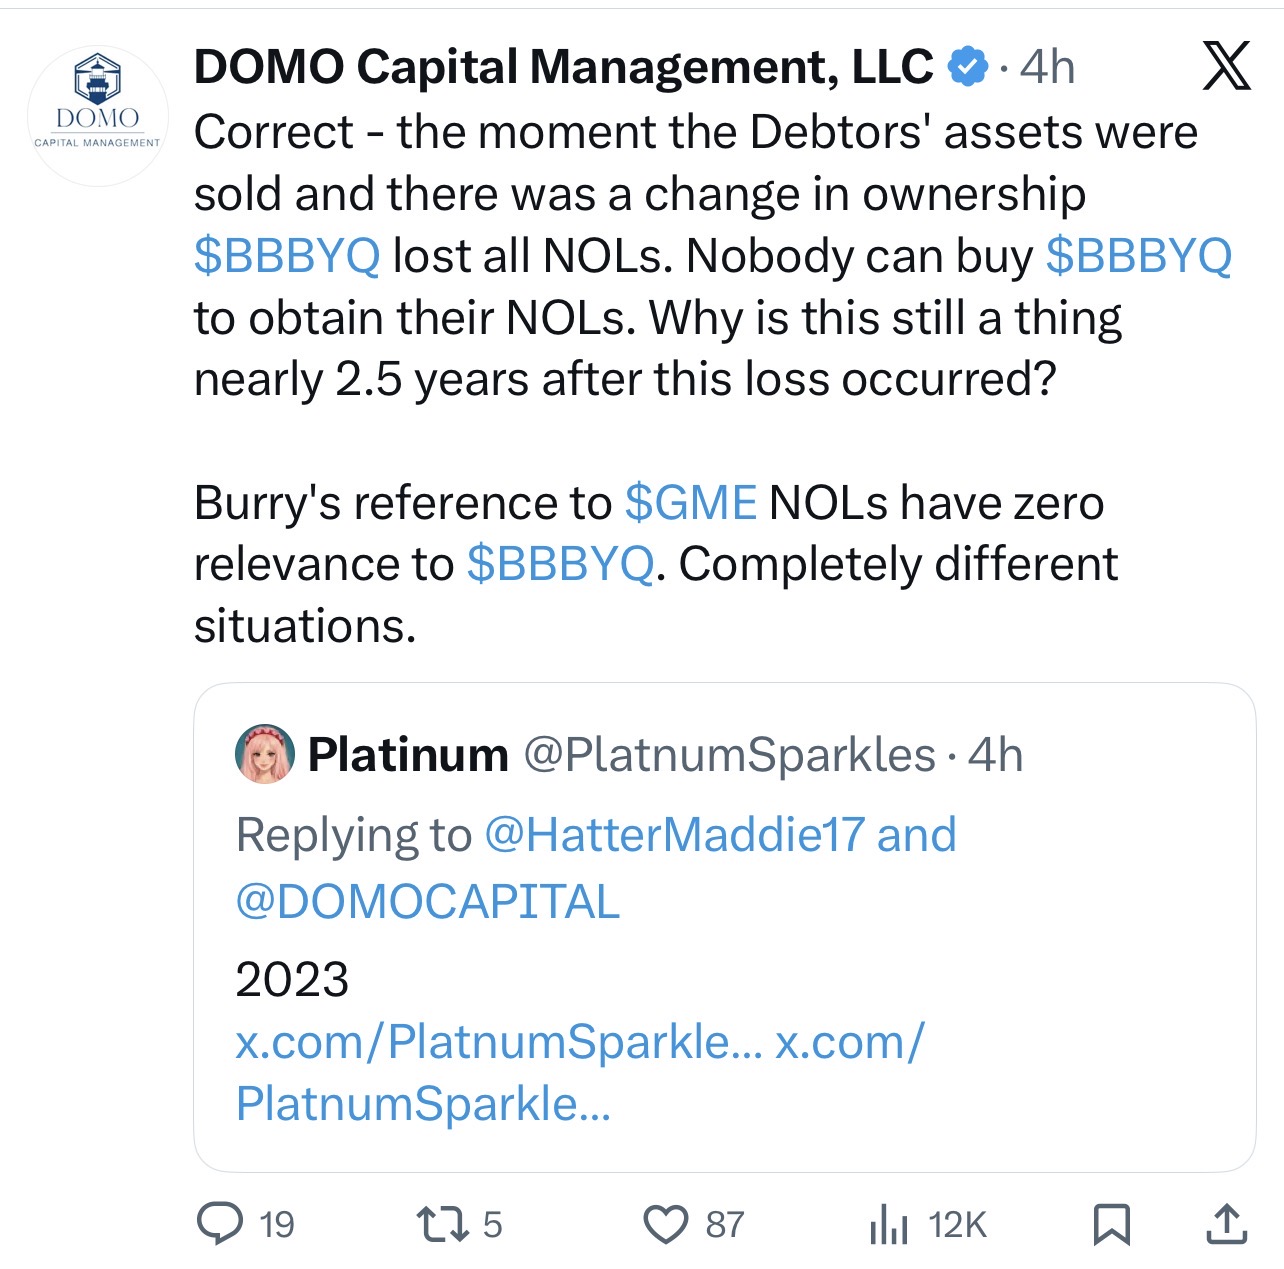Bookmark this post with bookmark icon
The image size is (1284, 1269).
pos(1111,1224)
